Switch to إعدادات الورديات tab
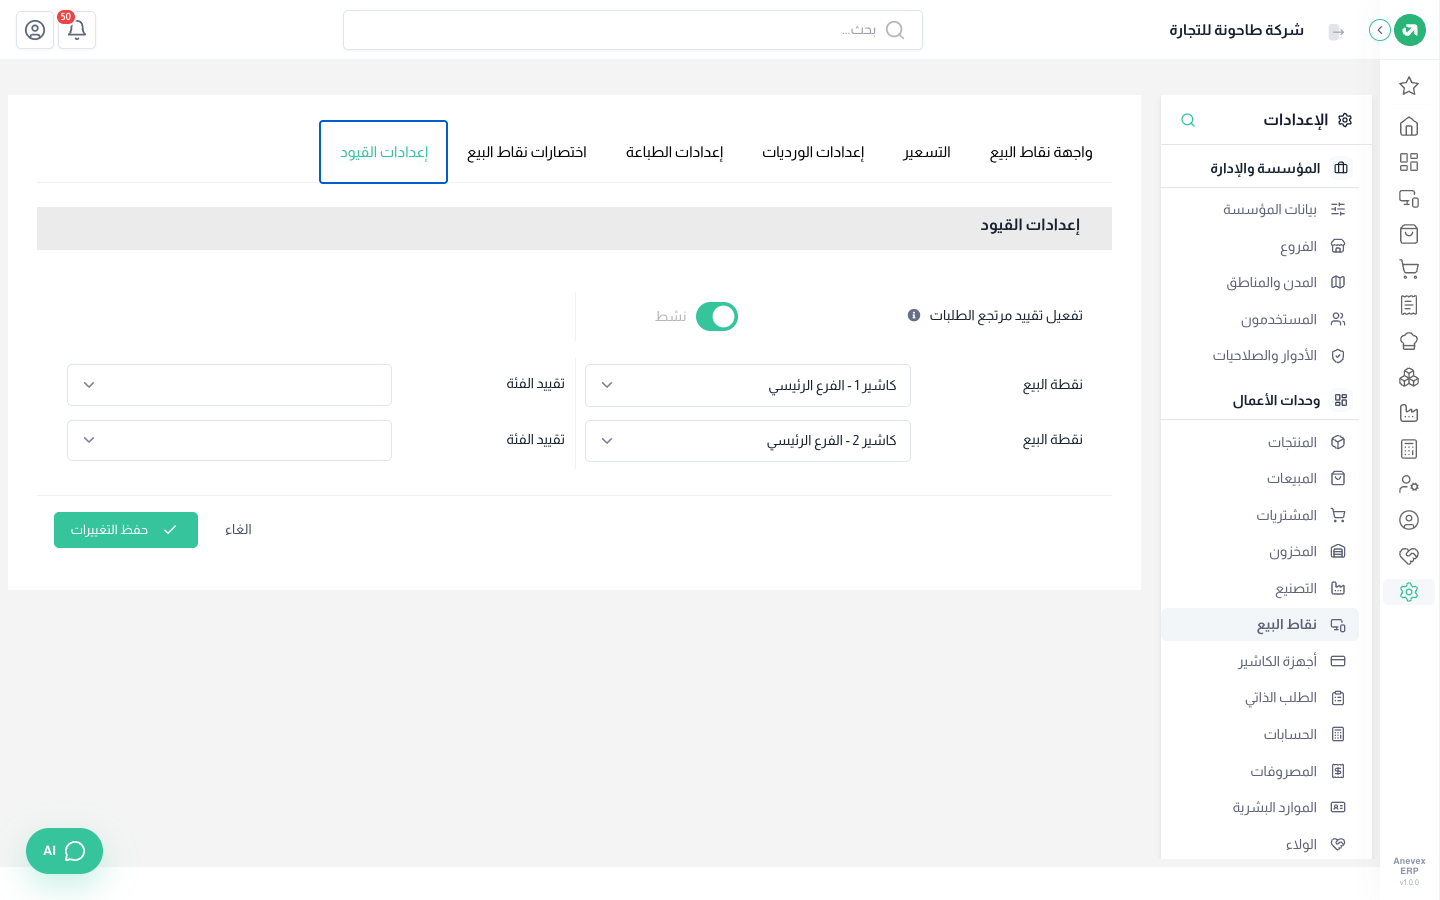The height and width of the screenshot is (900, 1440). 813,152
